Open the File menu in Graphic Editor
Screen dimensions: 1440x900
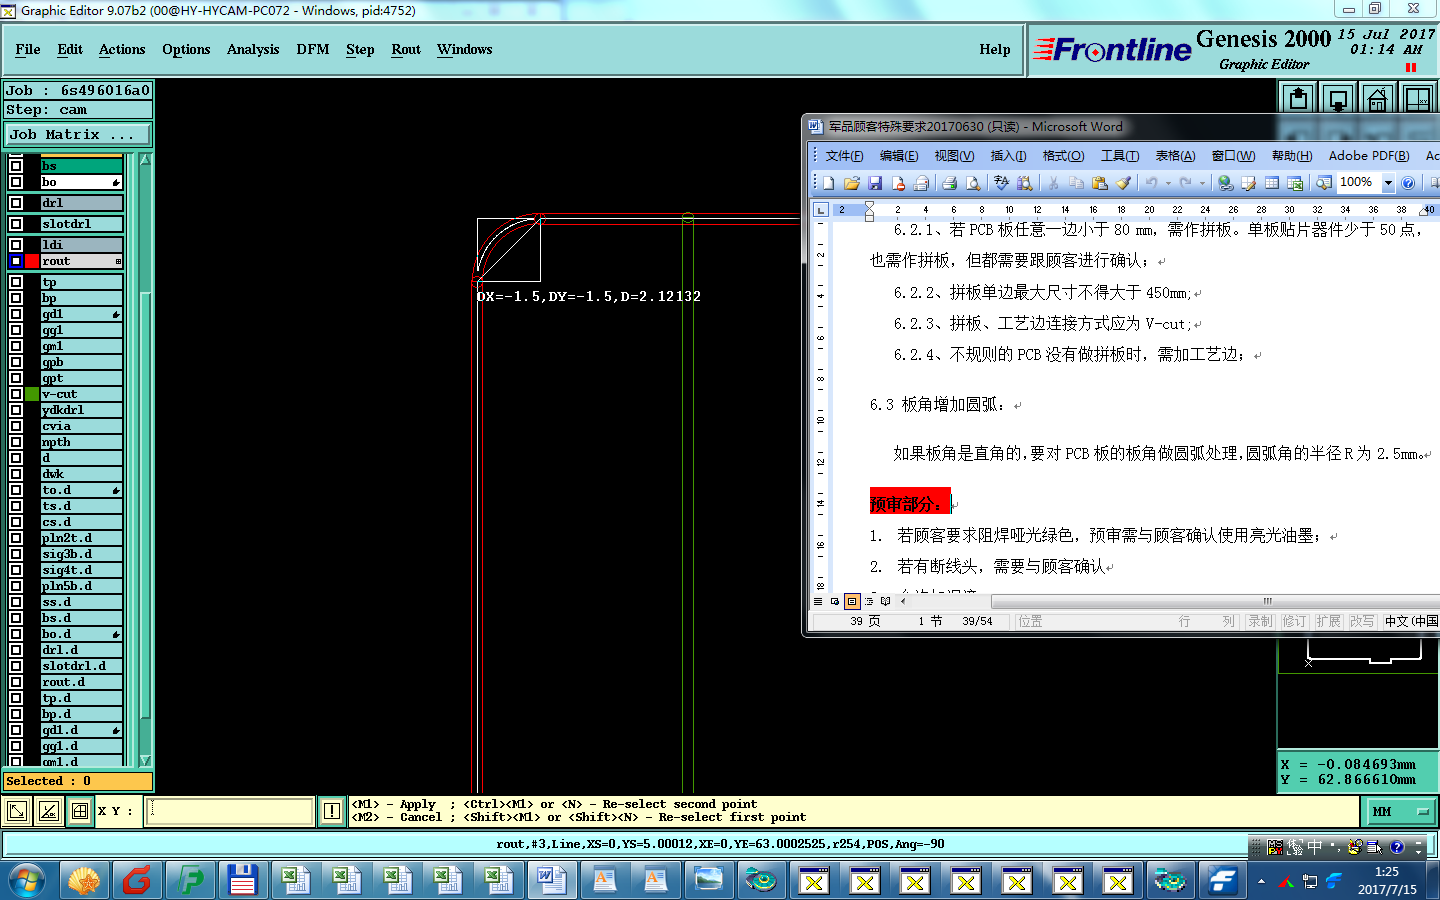point(28,49)
